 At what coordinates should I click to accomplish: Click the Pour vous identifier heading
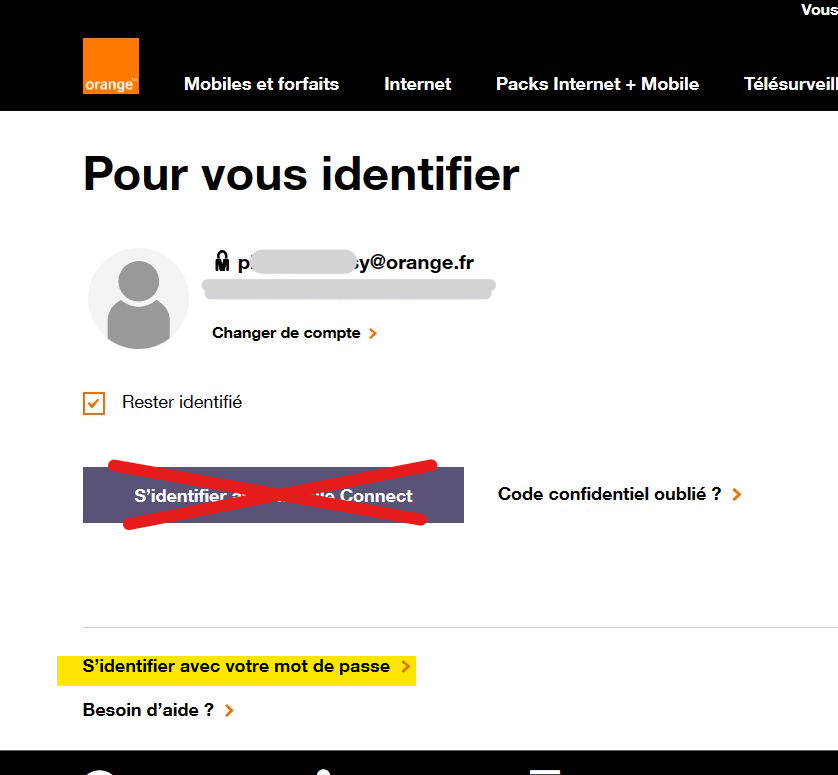pyautogui.click(x=301, y=174)
